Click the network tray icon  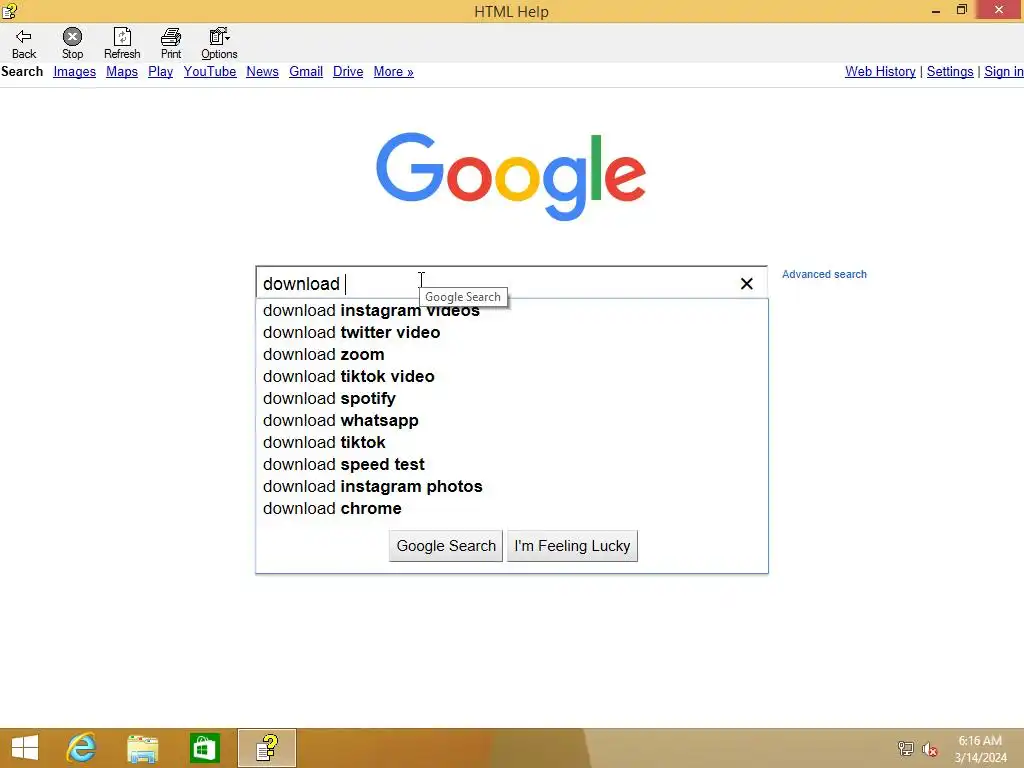905,748
